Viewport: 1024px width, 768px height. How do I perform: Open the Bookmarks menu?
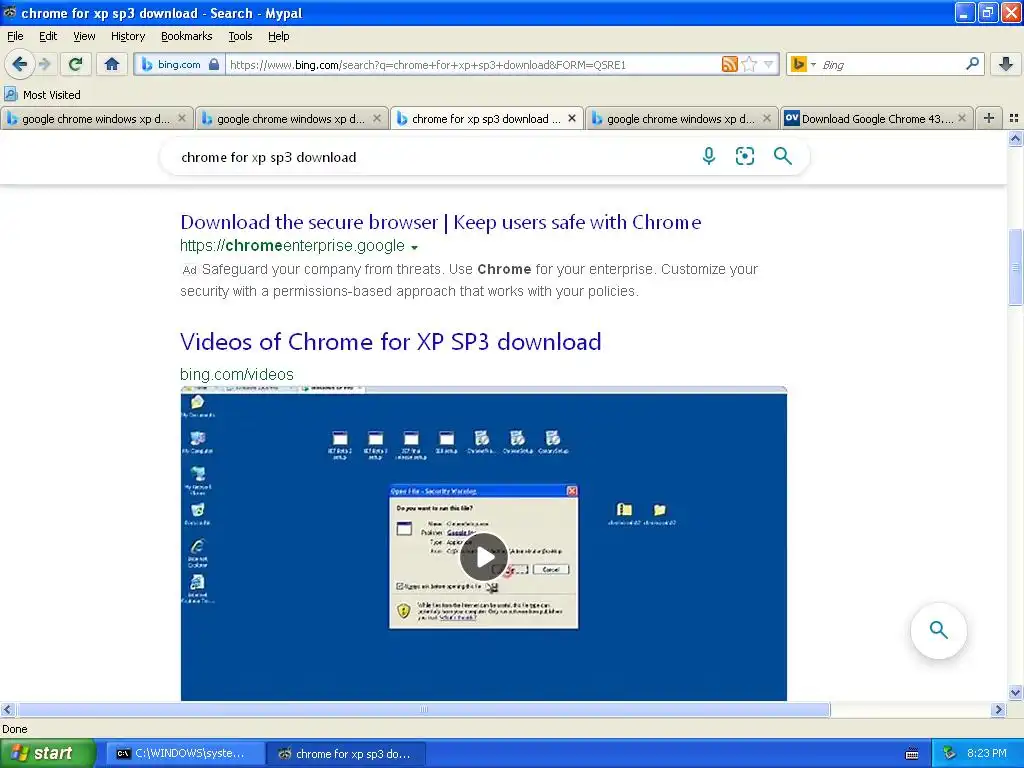186,36
